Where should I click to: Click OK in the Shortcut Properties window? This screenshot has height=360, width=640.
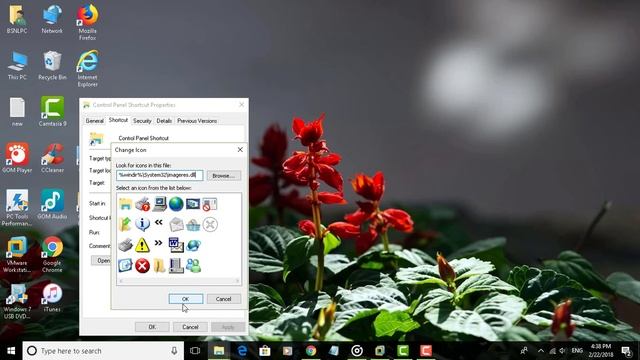[x=152, y=327]
